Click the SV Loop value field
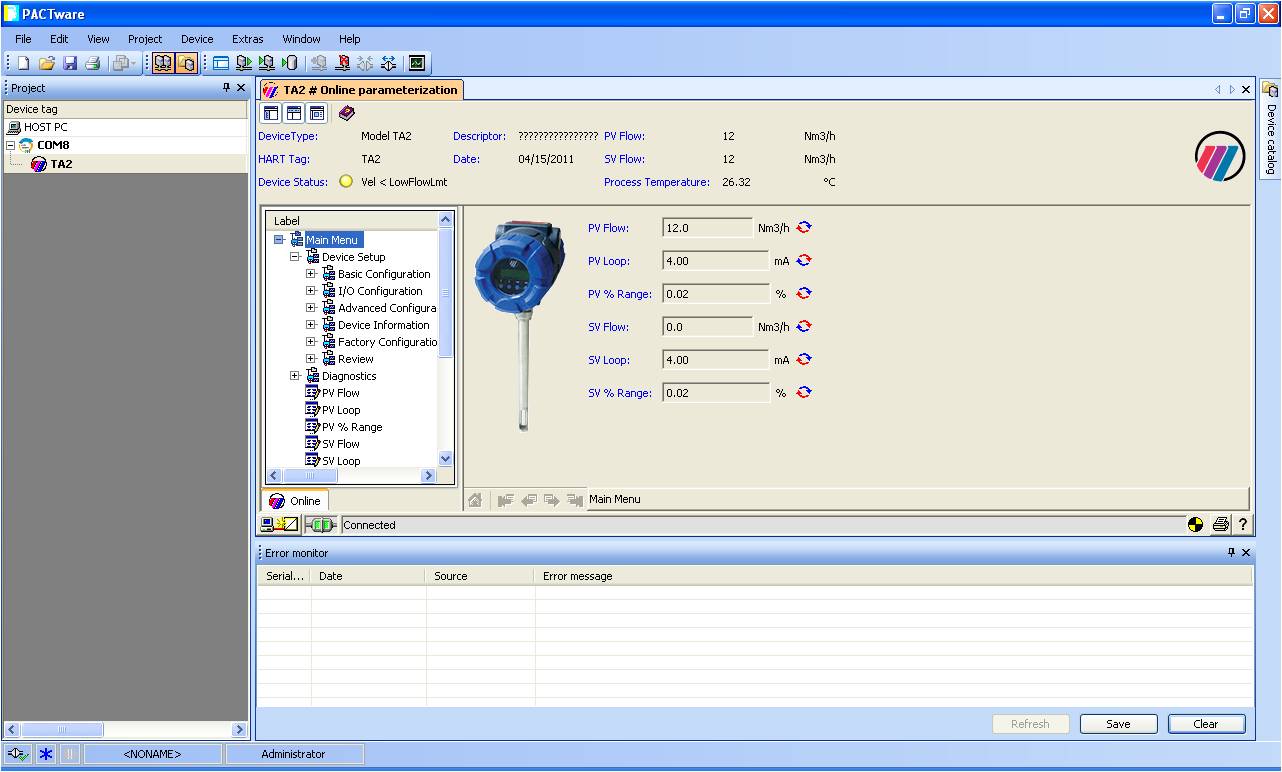 click(x=715, y=360)
